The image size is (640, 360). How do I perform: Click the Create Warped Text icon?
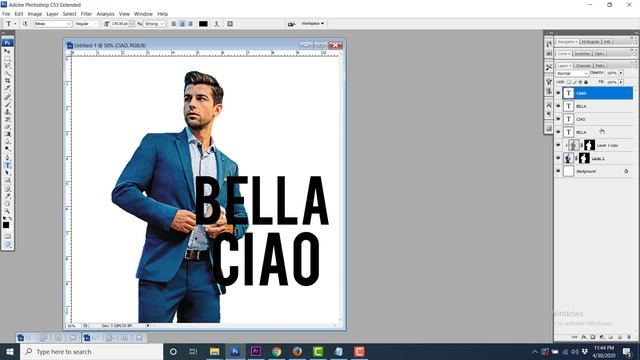[216, 24]
